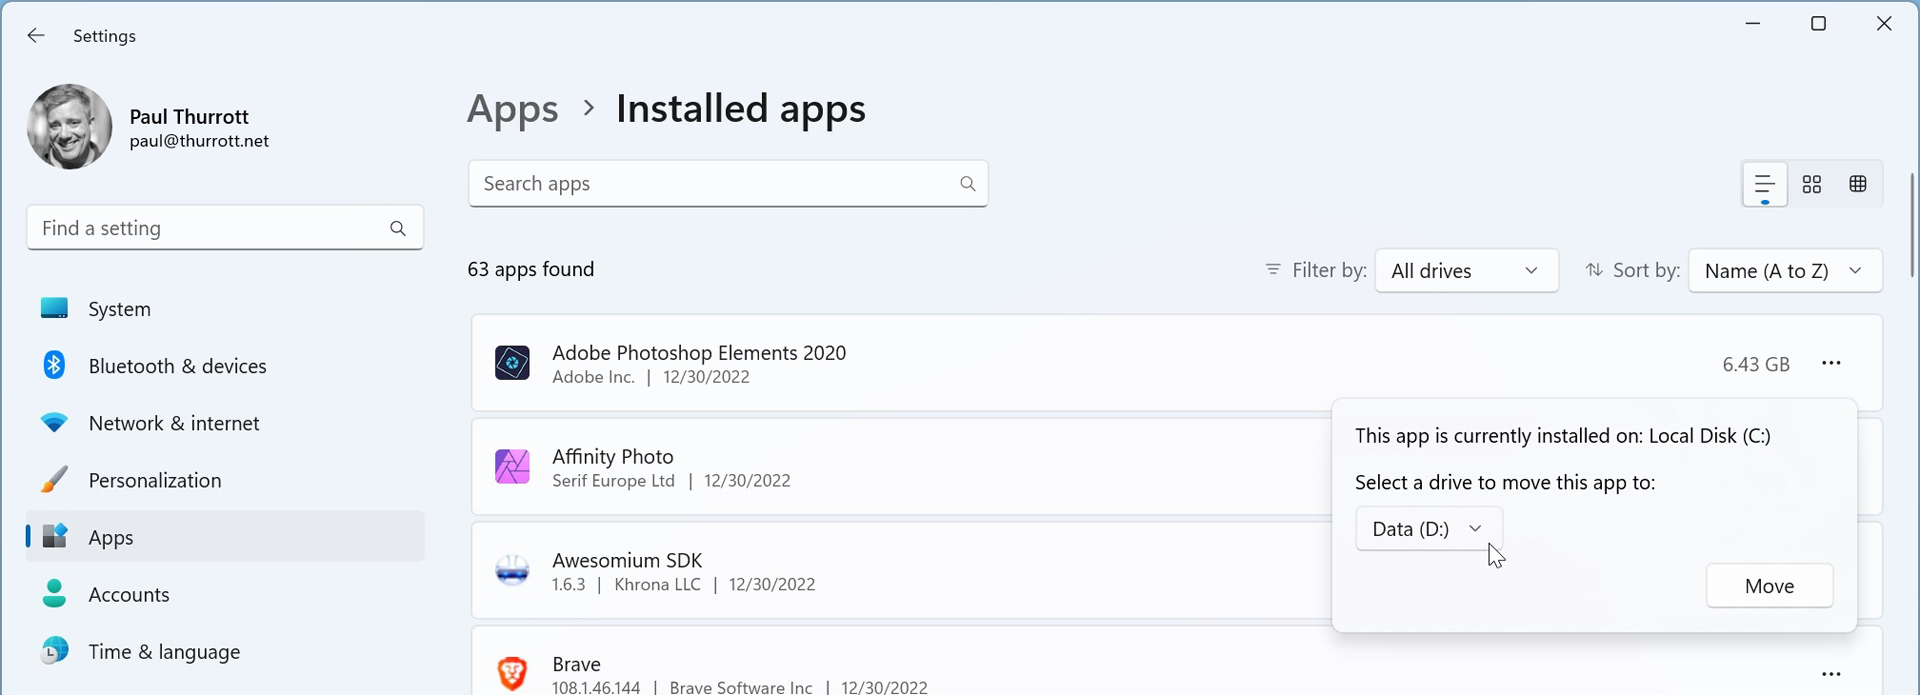The height and width of the screenshot is (695, 1920).
Task: Expand the Filter by All drives dropdown
Action: coord(1466,271)
